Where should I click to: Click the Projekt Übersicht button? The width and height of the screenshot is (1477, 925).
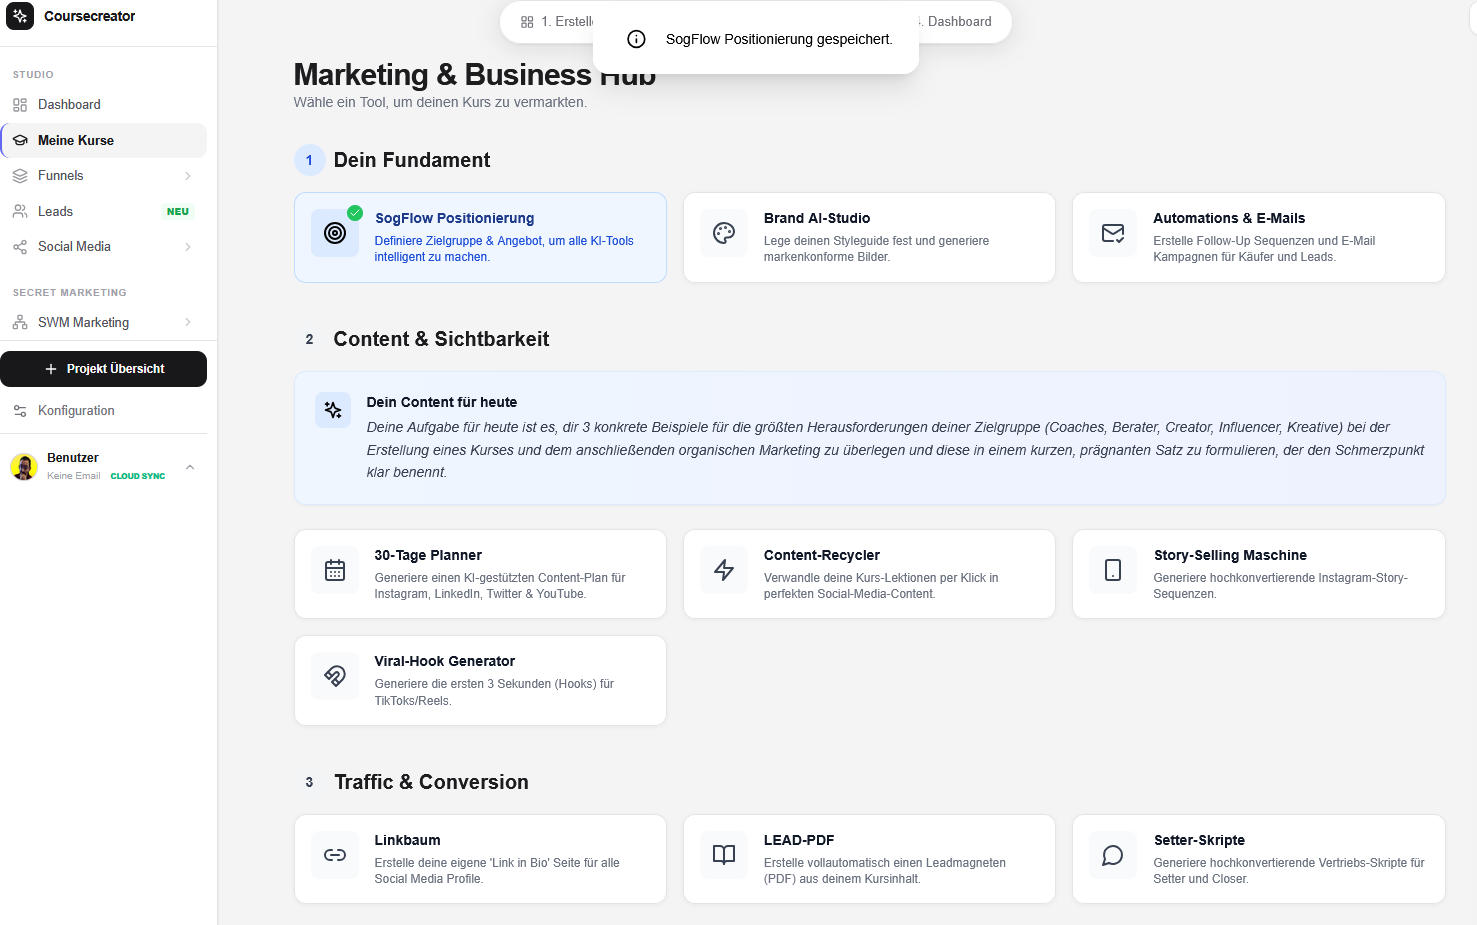coord(104,369)
